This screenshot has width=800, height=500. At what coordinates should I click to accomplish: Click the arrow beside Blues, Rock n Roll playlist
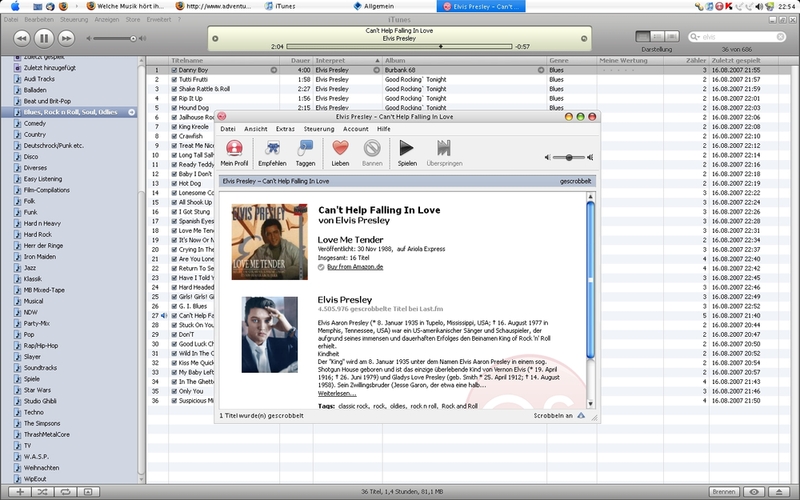pos(132,112)
